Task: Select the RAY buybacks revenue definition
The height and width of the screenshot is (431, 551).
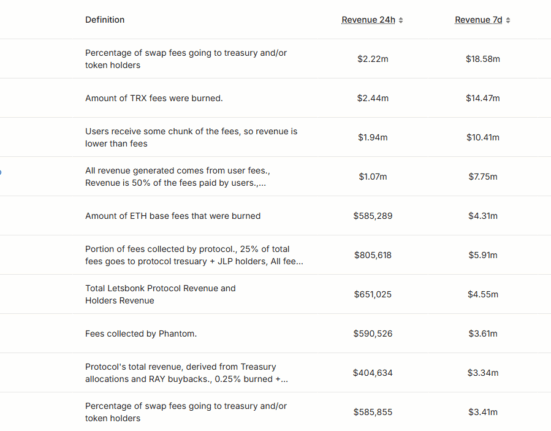Action: 187,373
